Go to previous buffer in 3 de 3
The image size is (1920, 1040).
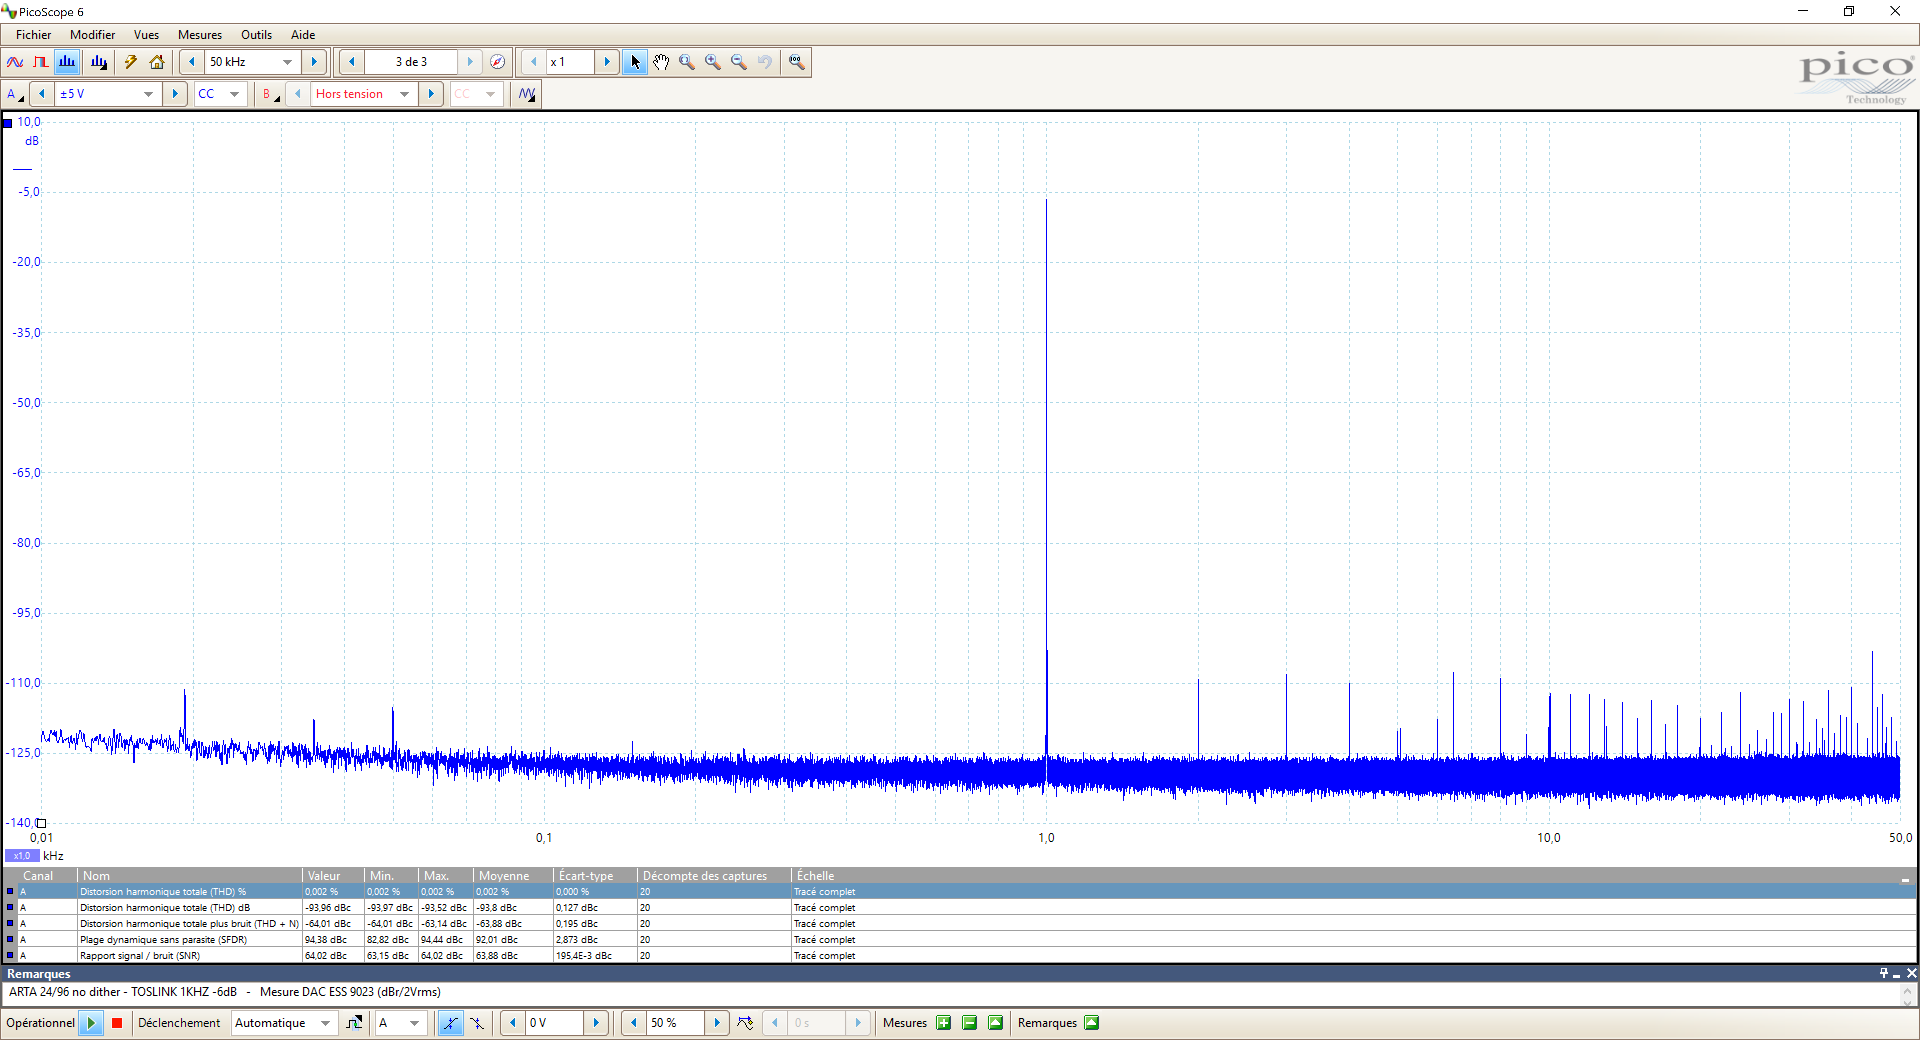click(x=351, y=62)
